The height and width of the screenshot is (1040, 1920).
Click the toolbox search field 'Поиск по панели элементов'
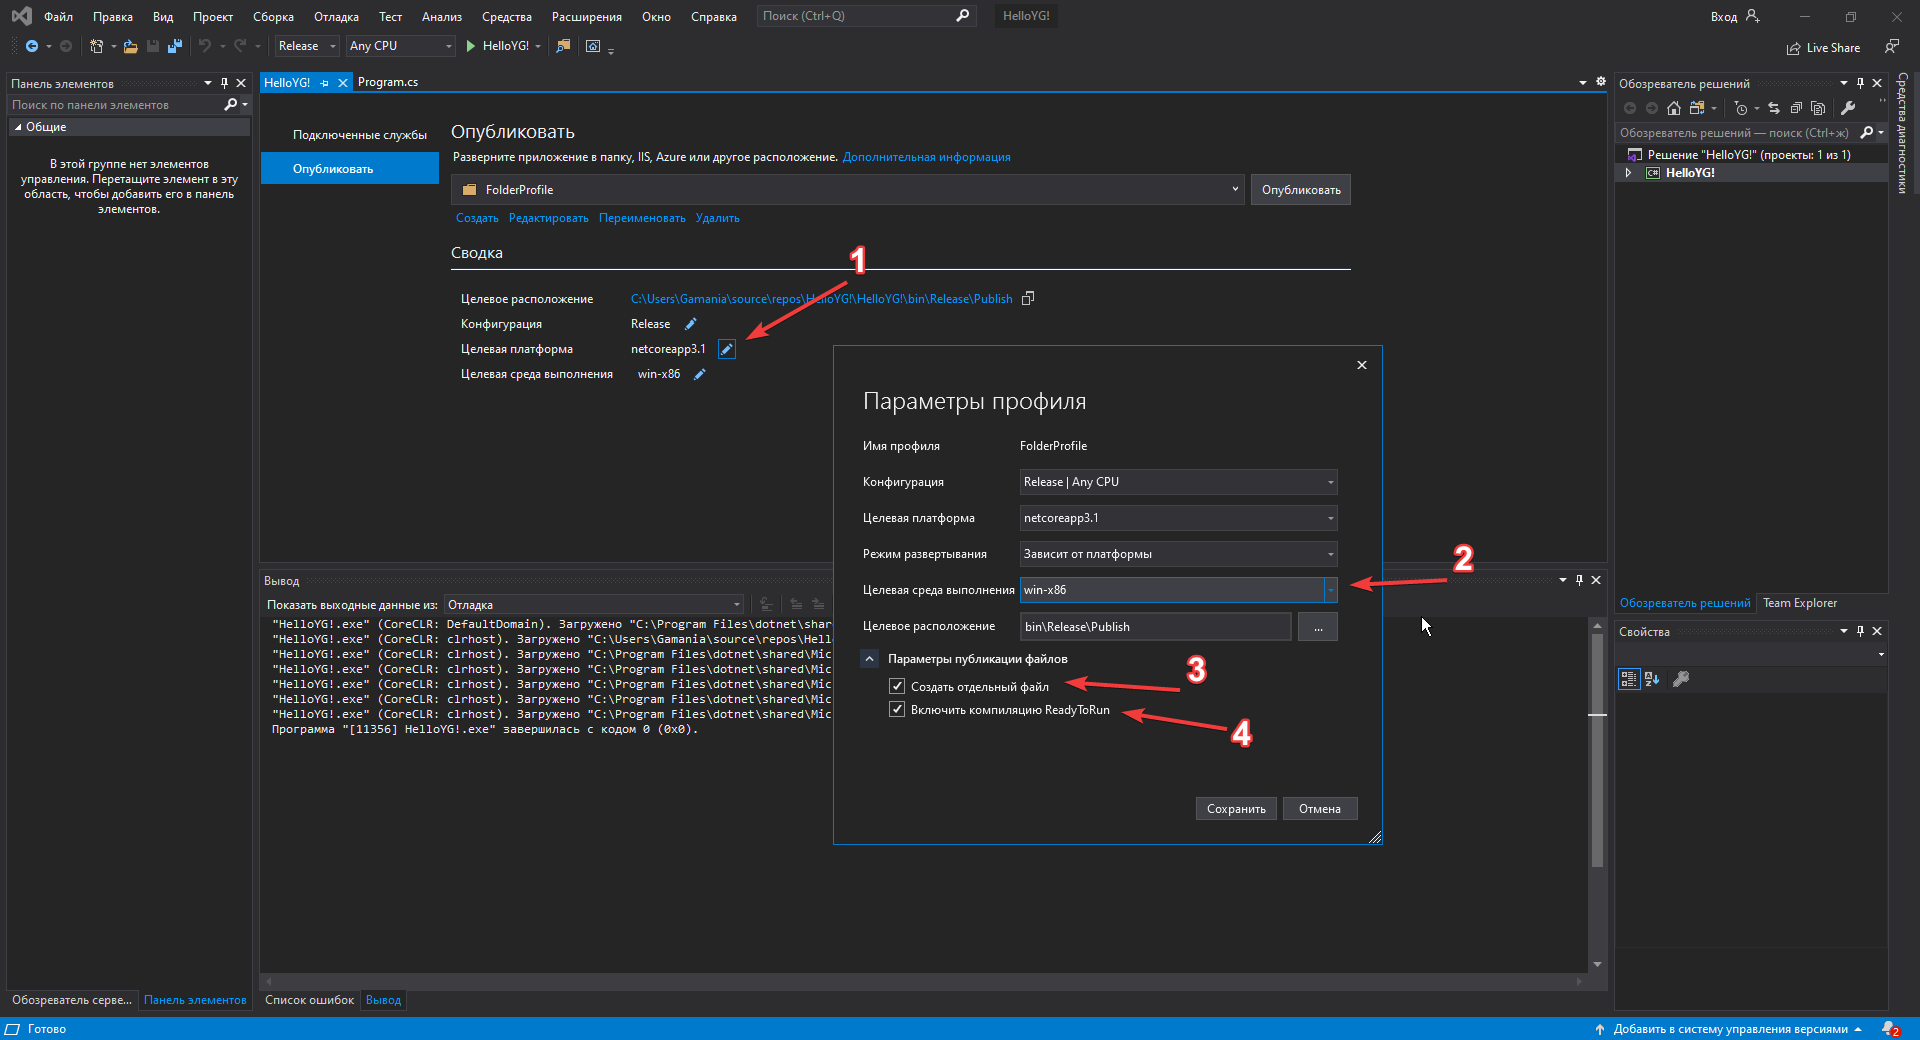point(115,105)
